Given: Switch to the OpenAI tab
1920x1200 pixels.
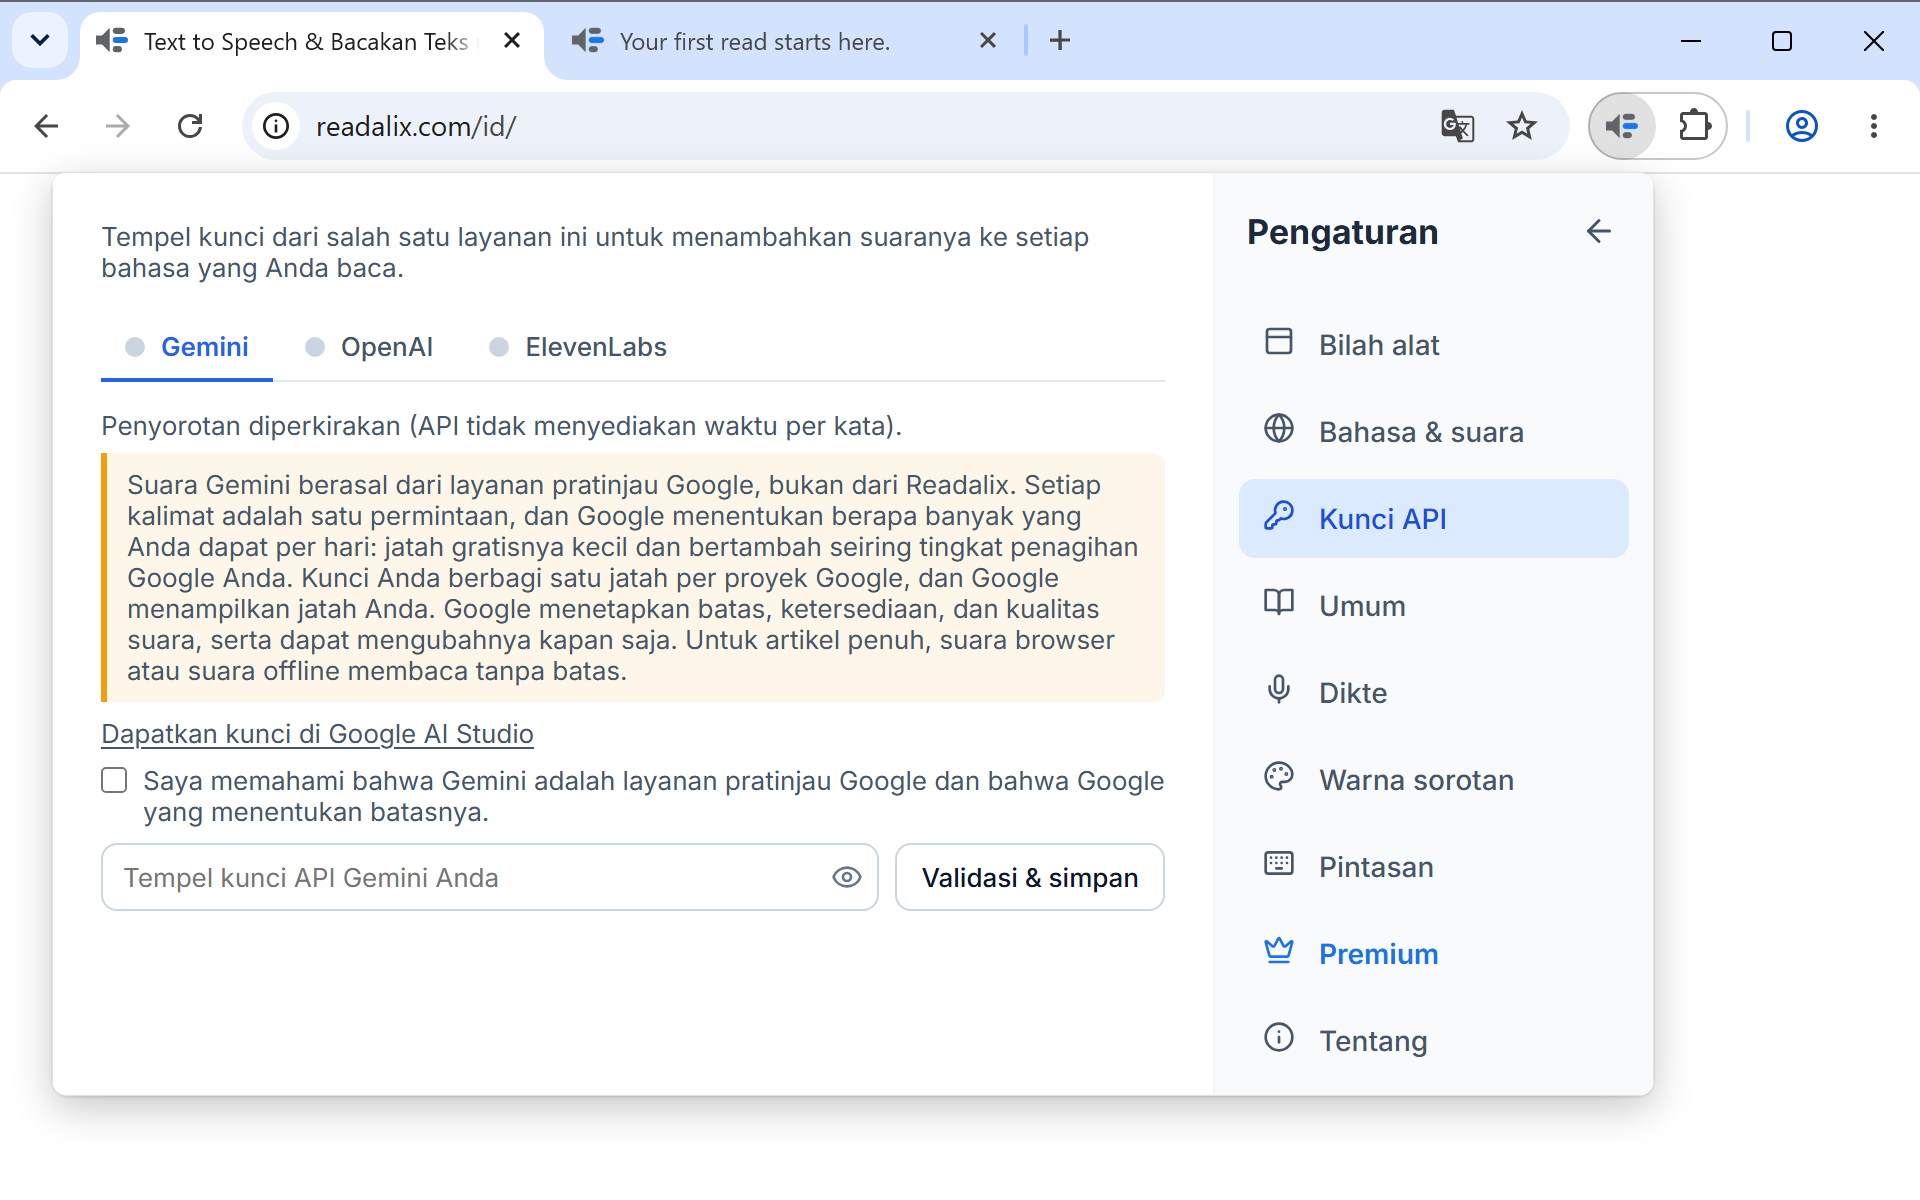Looking at the screenshot, I should [369, 347].
